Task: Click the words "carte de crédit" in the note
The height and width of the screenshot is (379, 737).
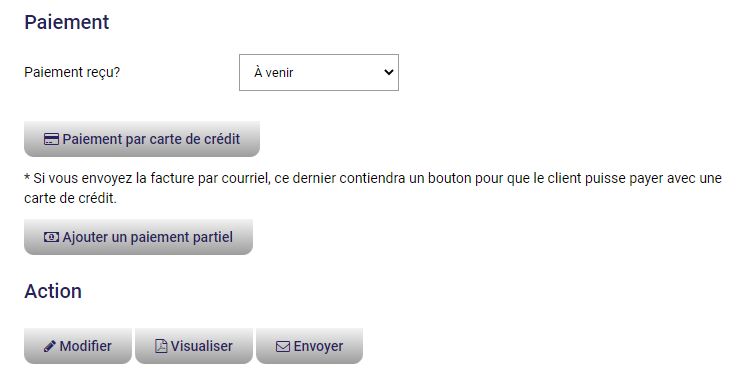Action: click(70, 198)
